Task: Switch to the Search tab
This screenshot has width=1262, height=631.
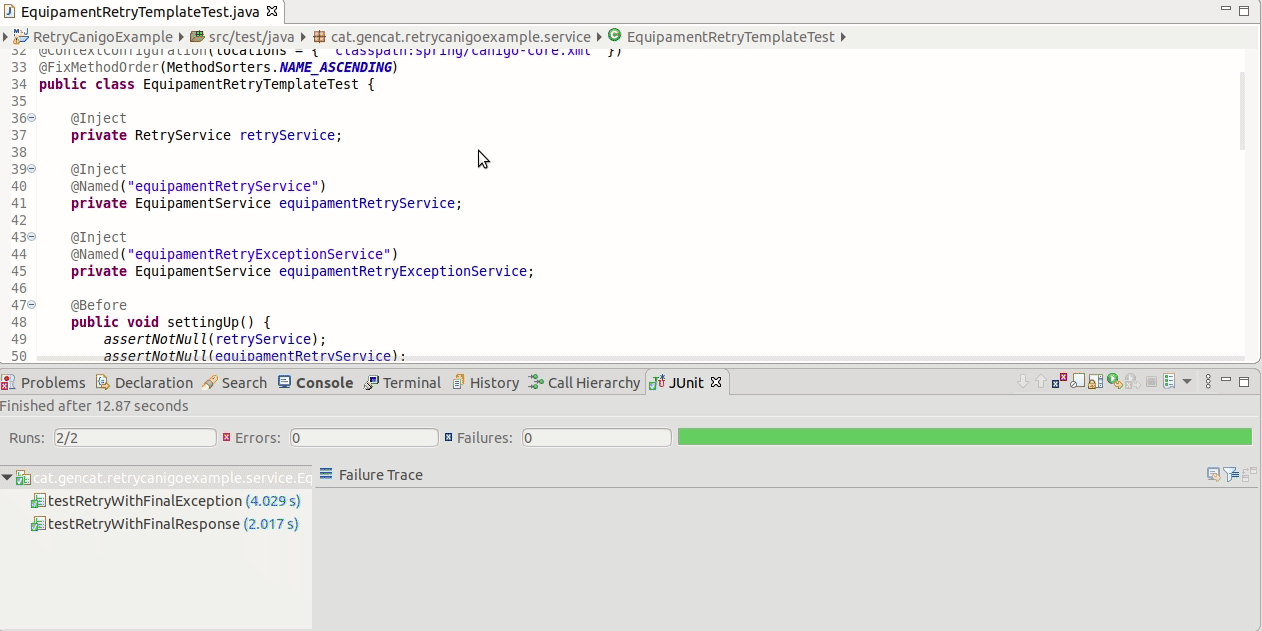Action: (x=234, y=383)
